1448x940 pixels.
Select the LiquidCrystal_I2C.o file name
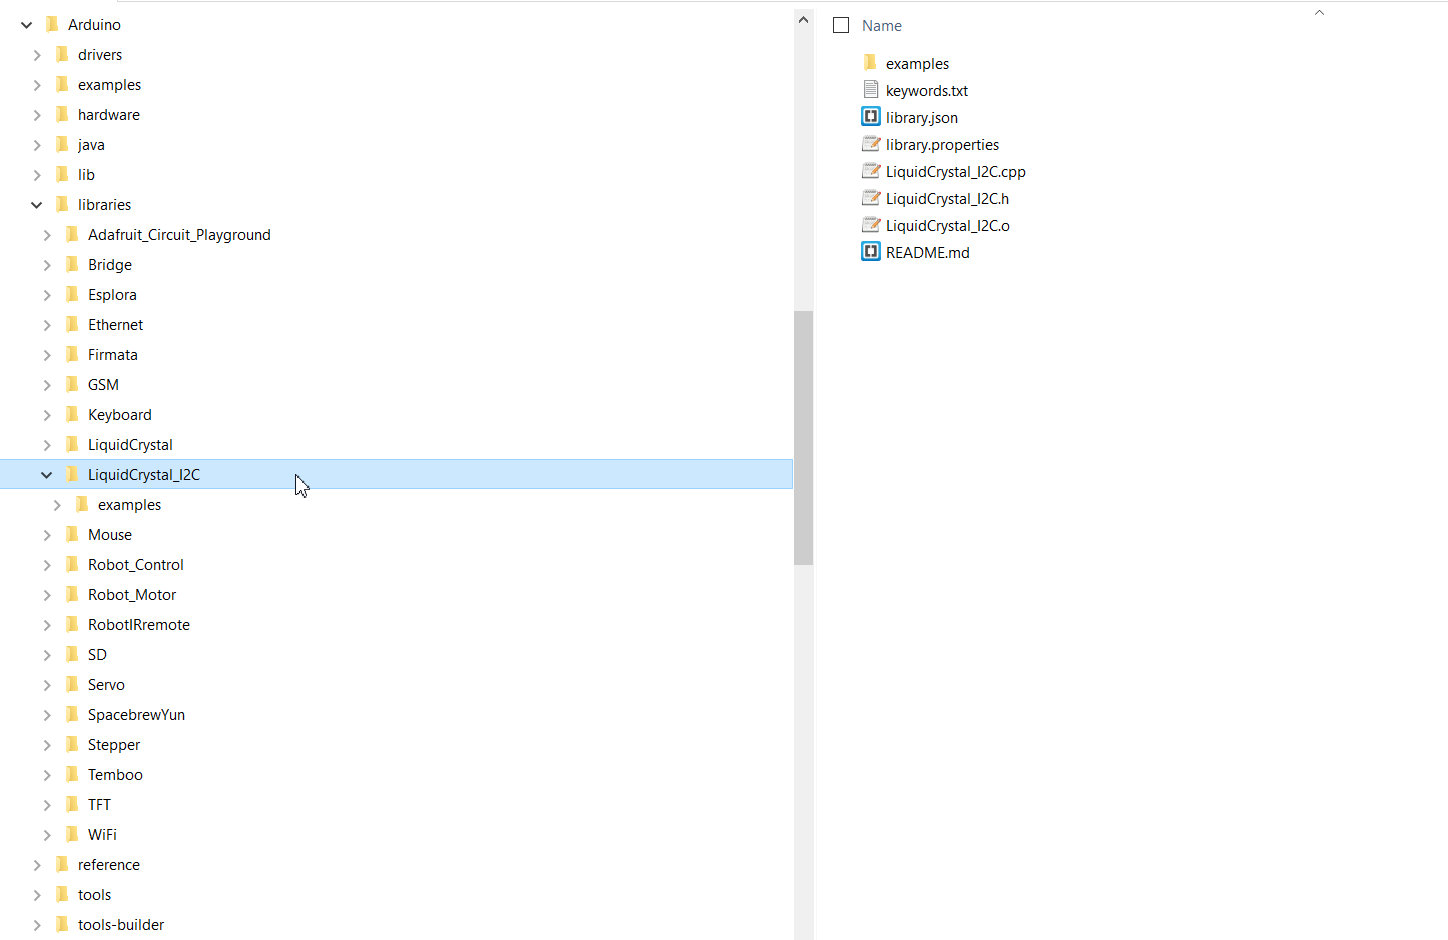[948, 225]
